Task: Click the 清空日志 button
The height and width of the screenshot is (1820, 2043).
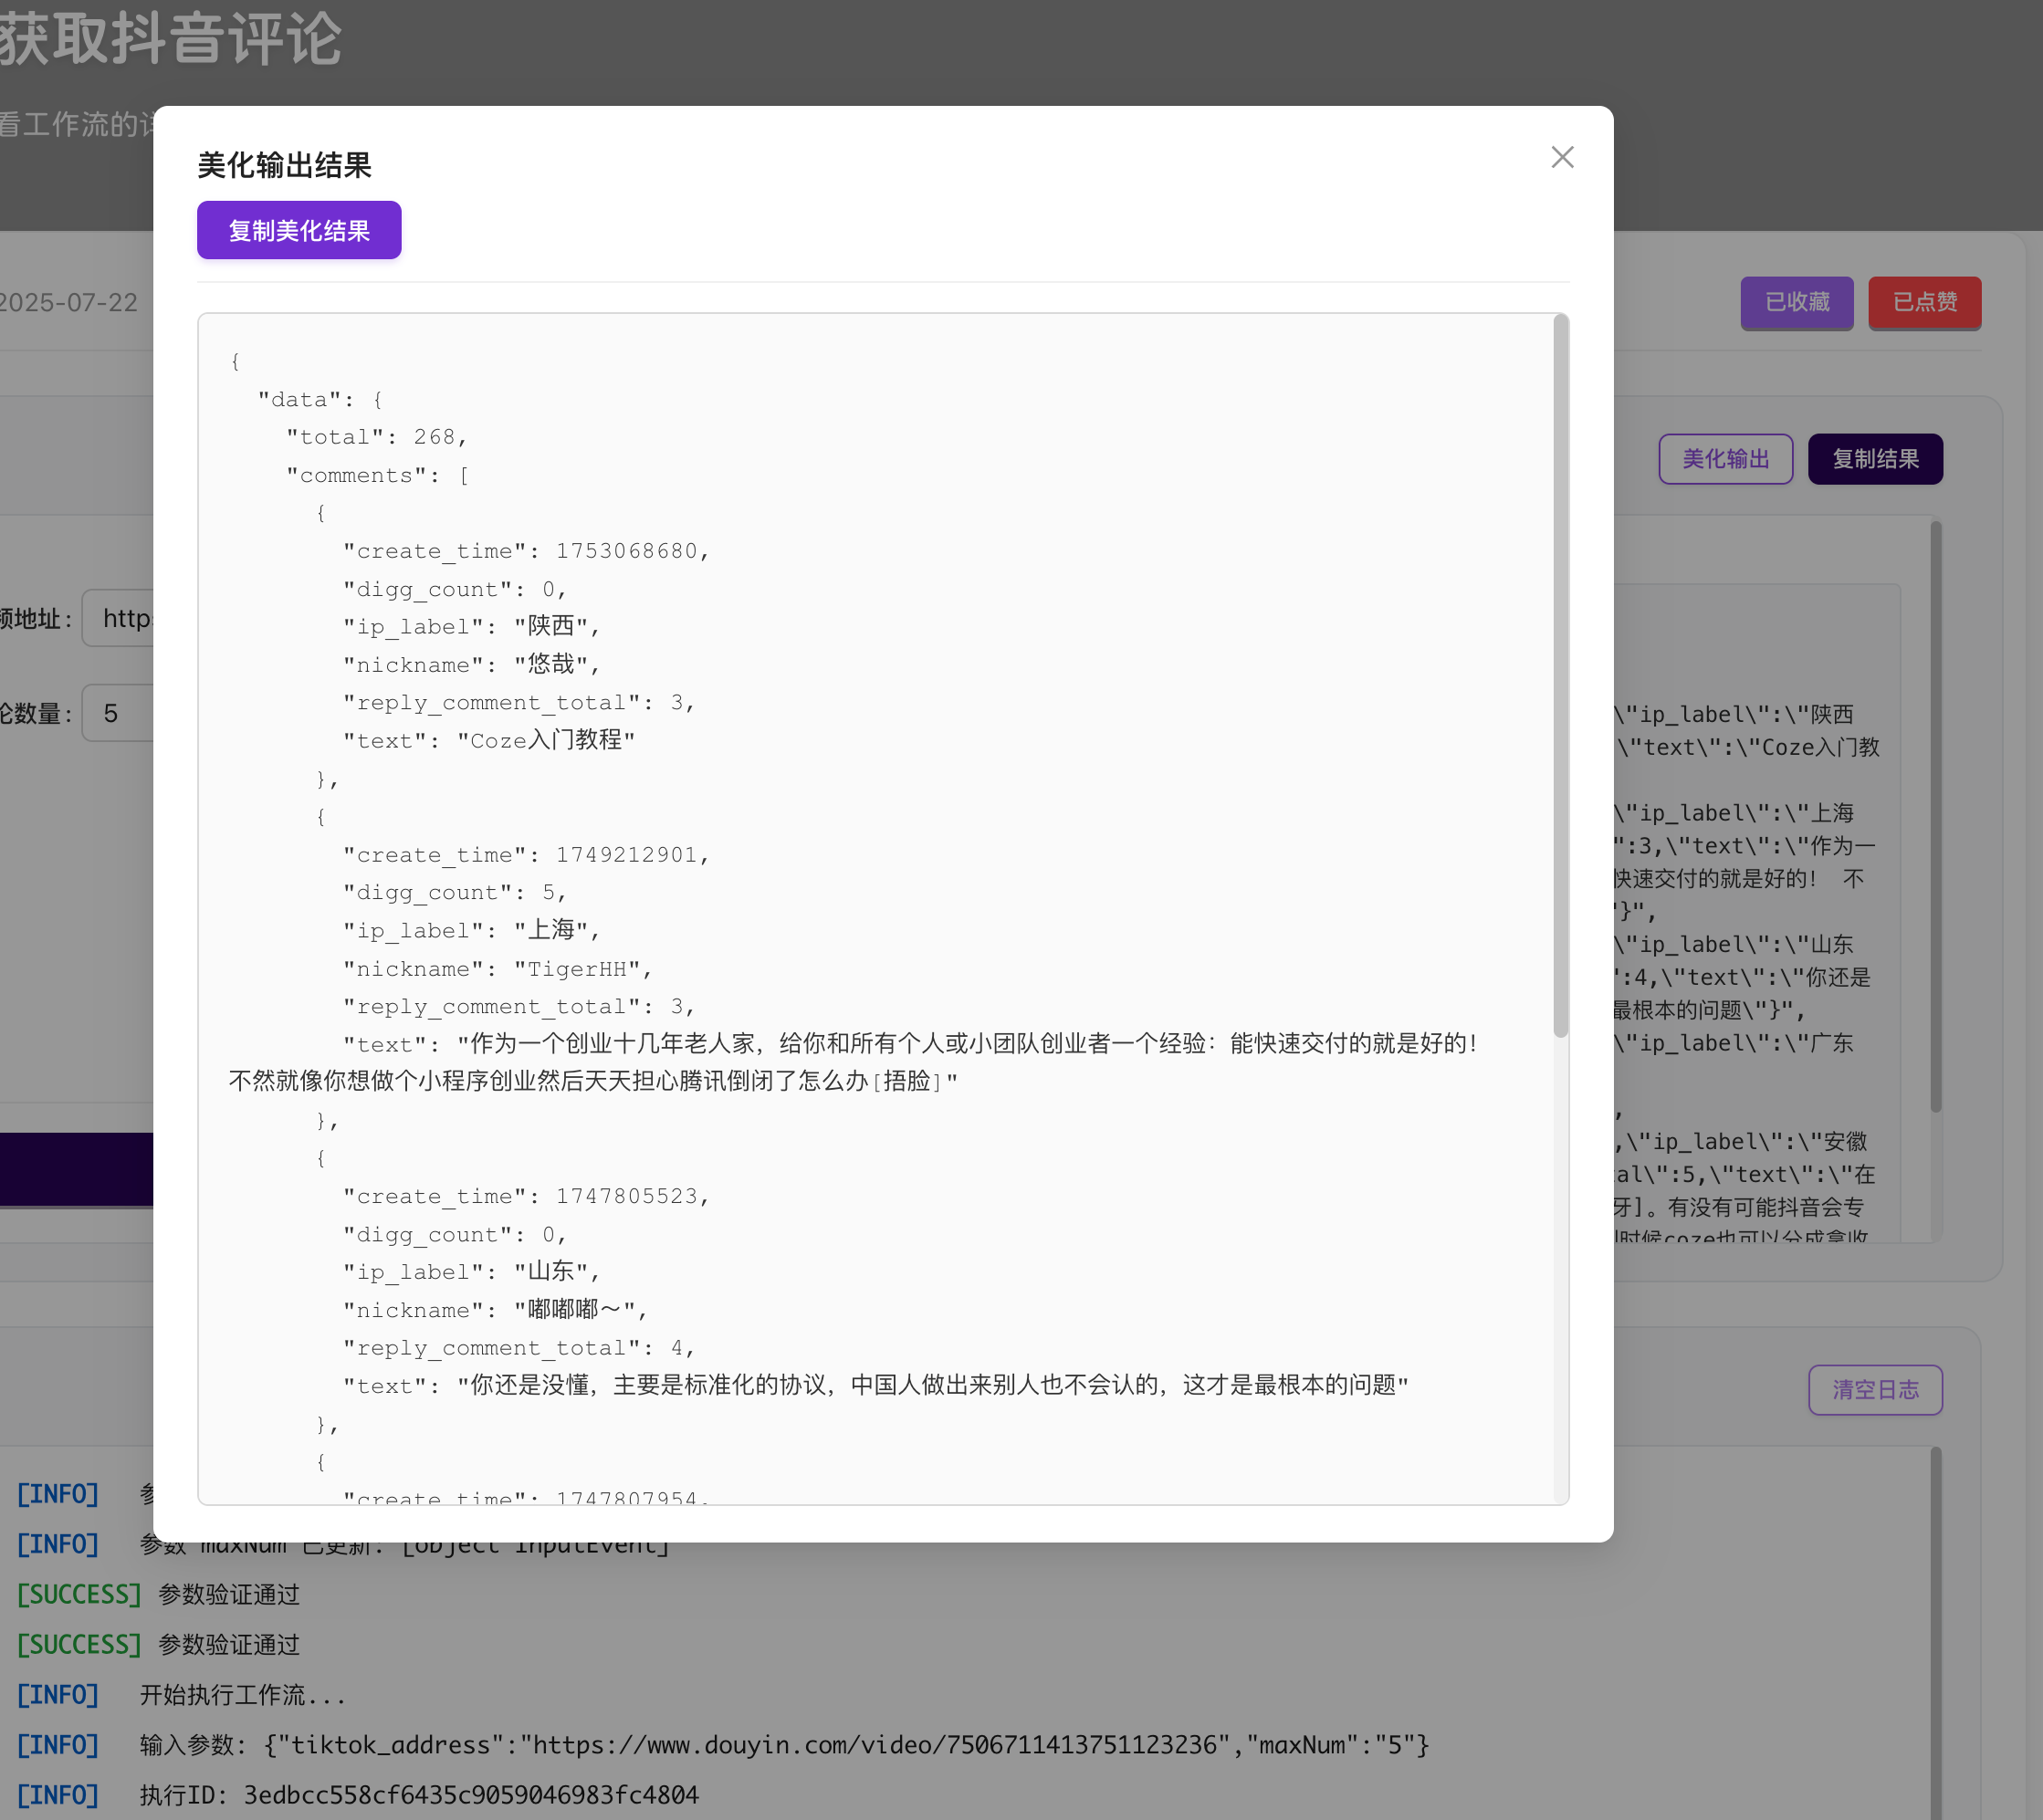Action: coord(1875,1389)
